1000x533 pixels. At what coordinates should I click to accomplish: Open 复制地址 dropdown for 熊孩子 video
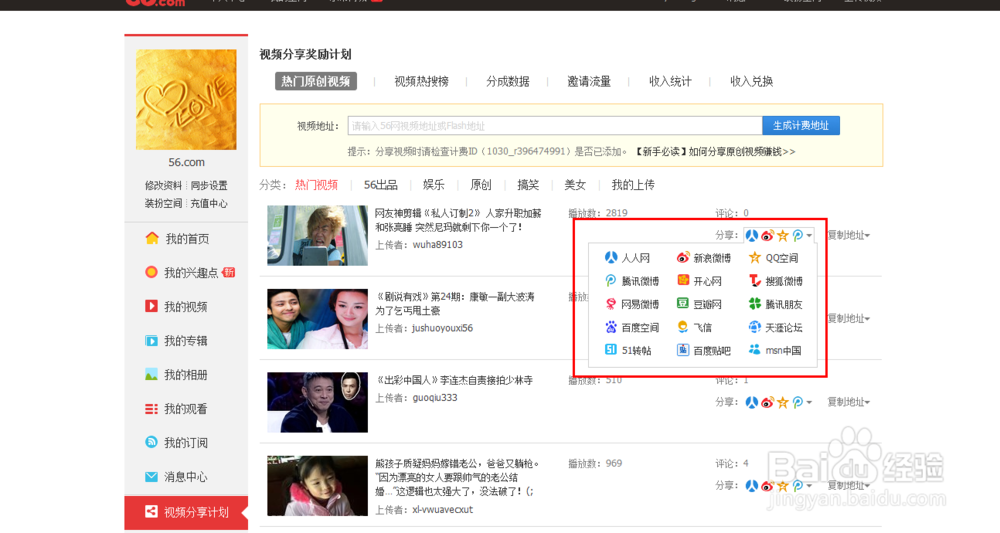click(x=849, y=486)
